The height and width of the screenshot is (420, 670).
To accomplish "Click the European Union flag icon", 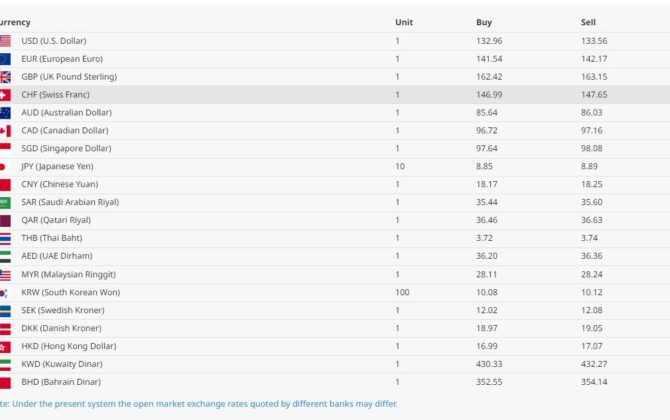I will [5, 59].
